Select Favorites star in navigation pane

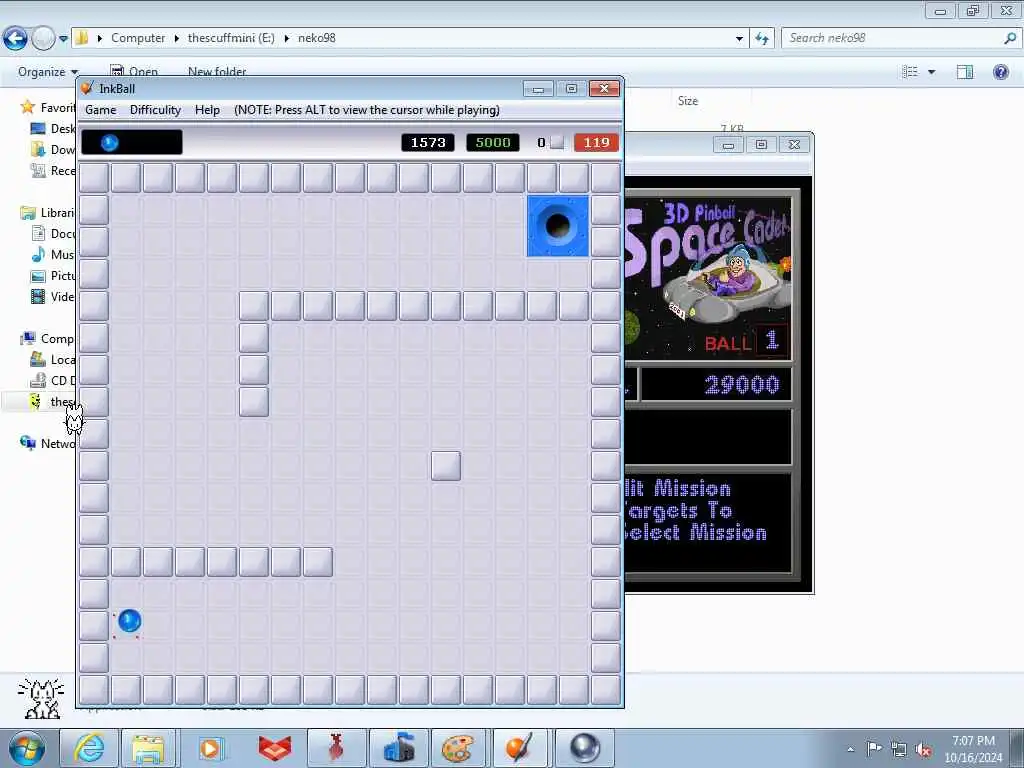[28, 107]
